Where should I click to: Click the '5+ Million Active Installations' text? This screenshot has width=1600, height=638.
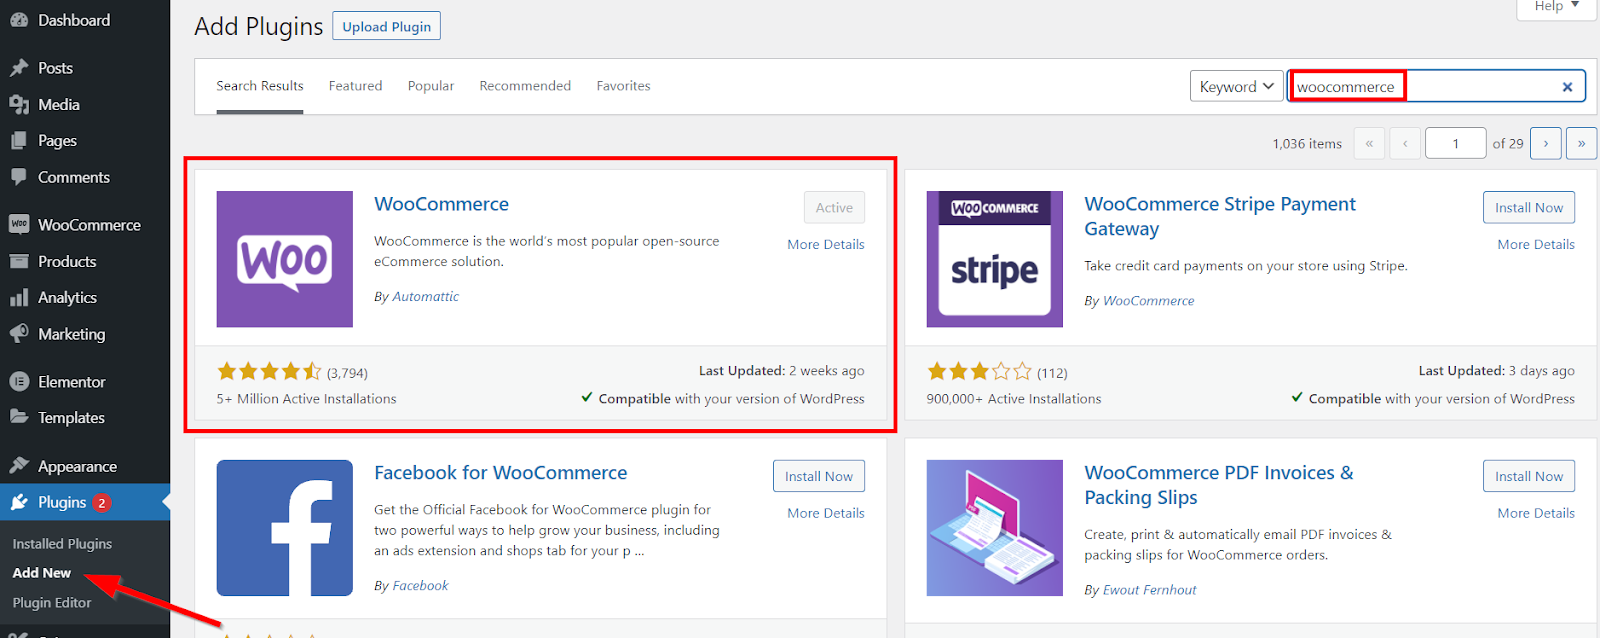point(306,399)
